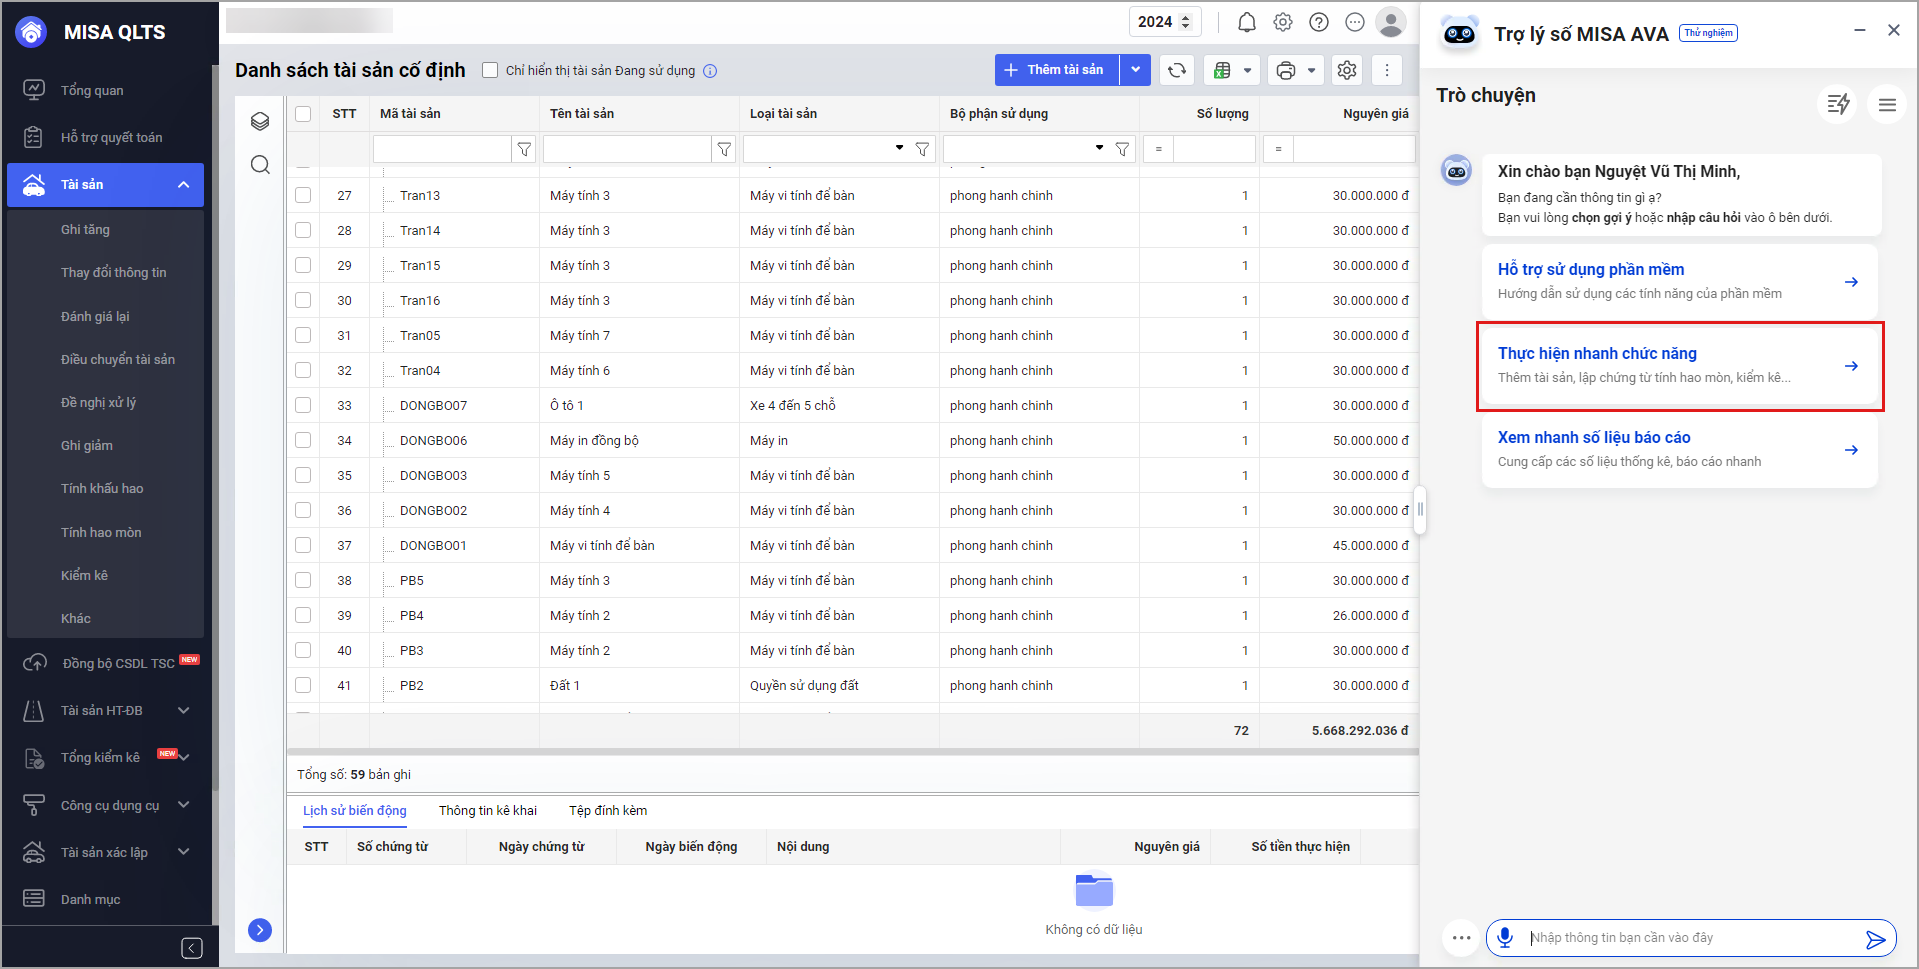Expand the Thêm tài sản dropdown arrow

point(1135,70)
